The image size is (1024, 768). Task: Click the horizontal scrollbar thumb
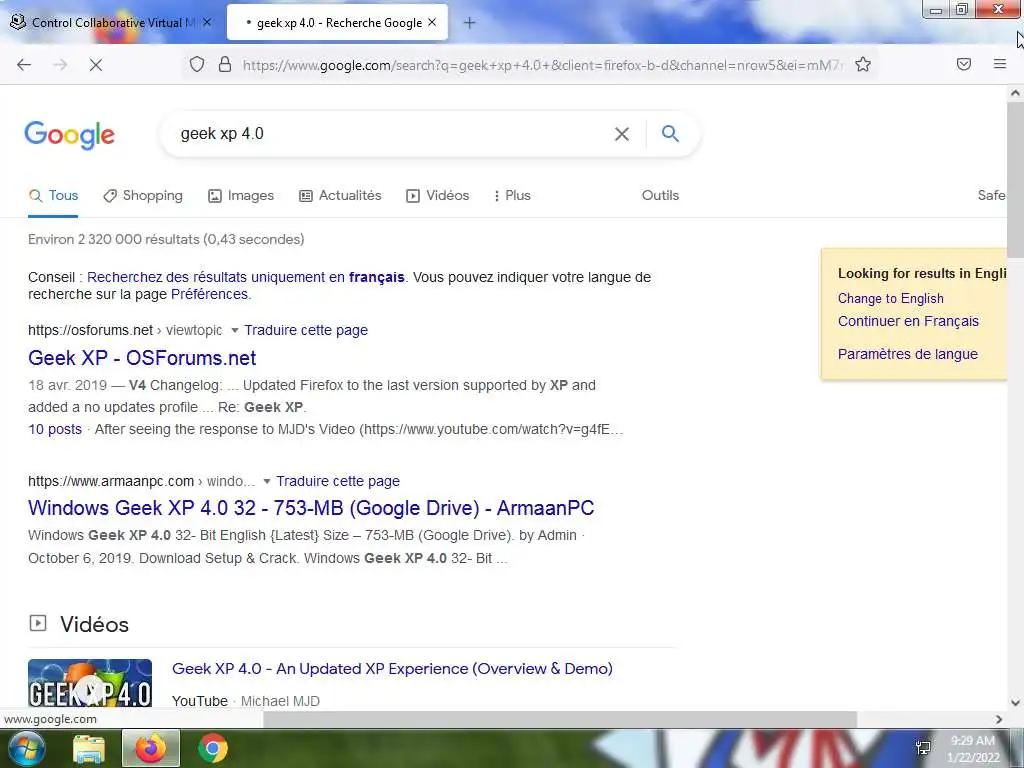560,719
